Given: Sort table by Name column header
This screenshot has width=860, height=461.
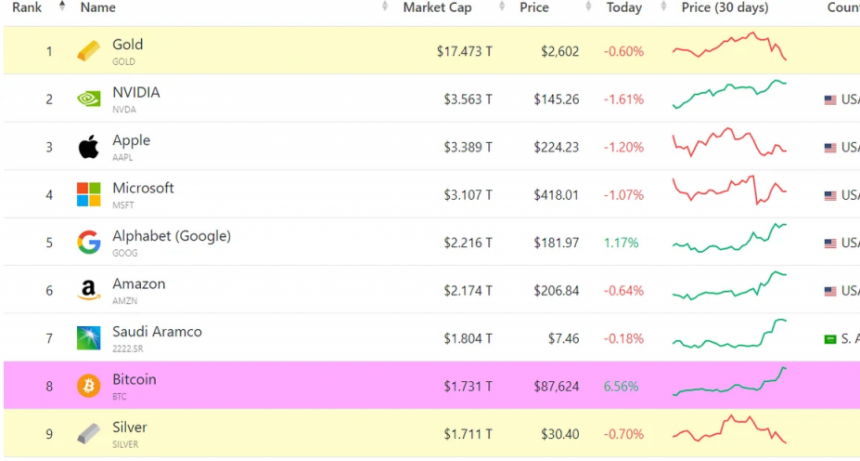Looking at the screenshot, I should [x=98, y=8].
